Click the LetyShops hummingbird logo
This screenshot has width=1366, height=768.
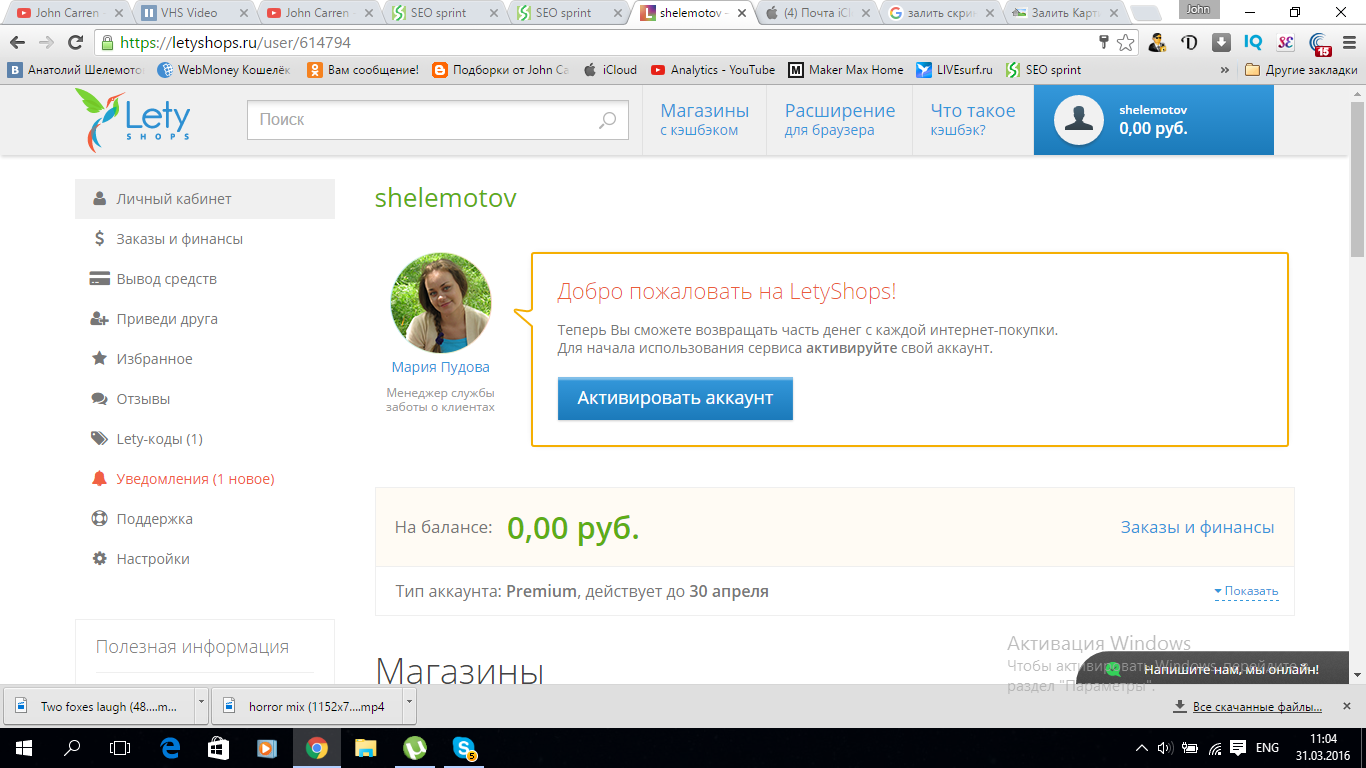pyautogui.click(x=132, y=120)
